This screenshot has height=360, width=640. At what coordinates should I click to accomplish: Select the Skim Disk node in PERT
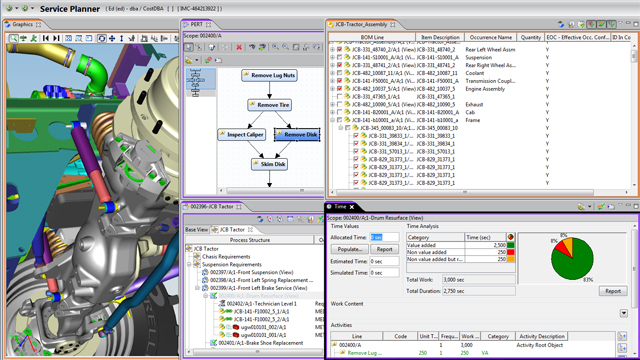(x=269, y=164)
